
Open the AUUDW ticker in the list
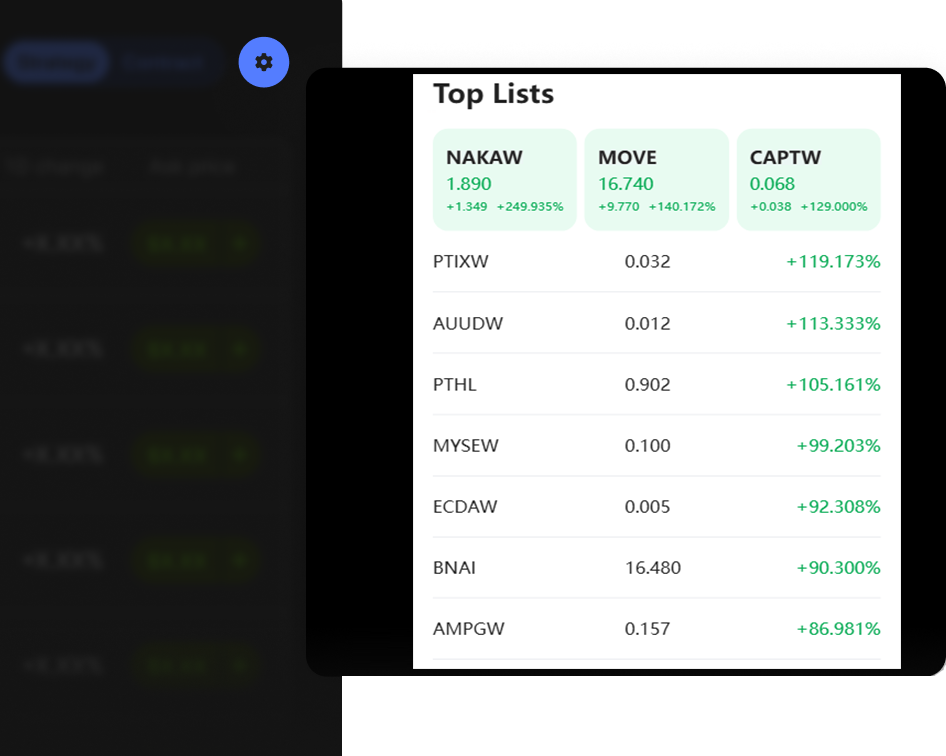[x=467, y=324]
